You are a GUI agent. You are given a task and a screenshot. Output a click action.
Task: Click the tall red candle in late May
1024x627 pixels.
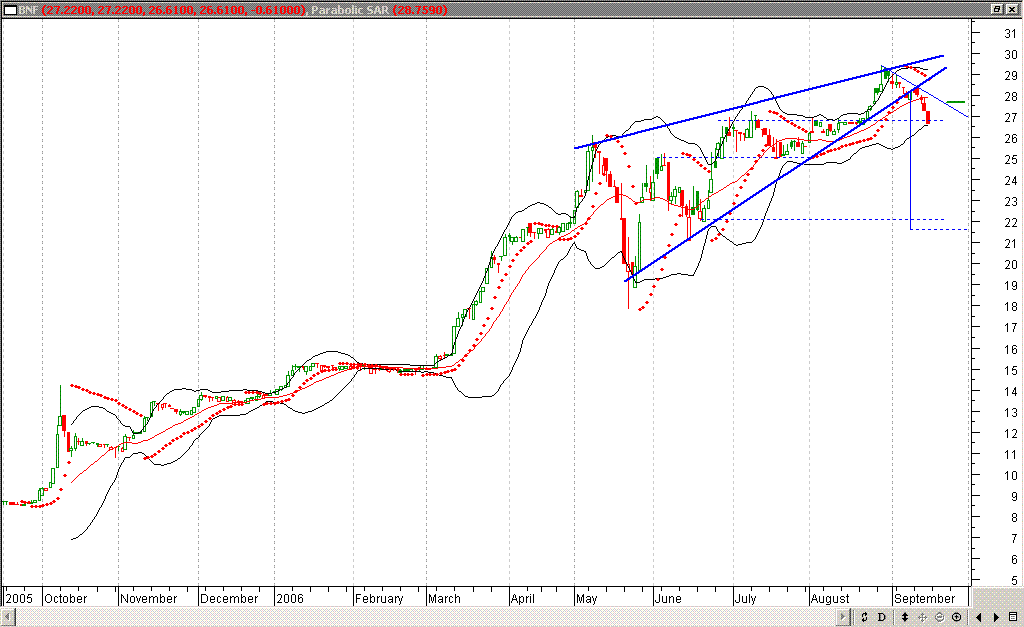pos(624,242)
